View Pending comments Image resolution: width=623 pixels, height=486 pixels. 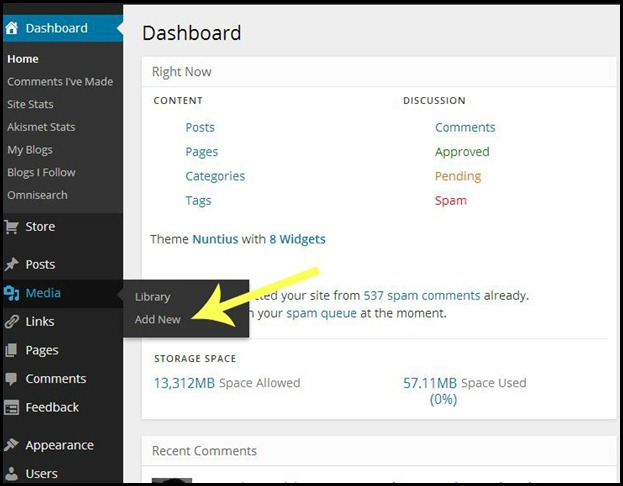click(x=458, y=176)
